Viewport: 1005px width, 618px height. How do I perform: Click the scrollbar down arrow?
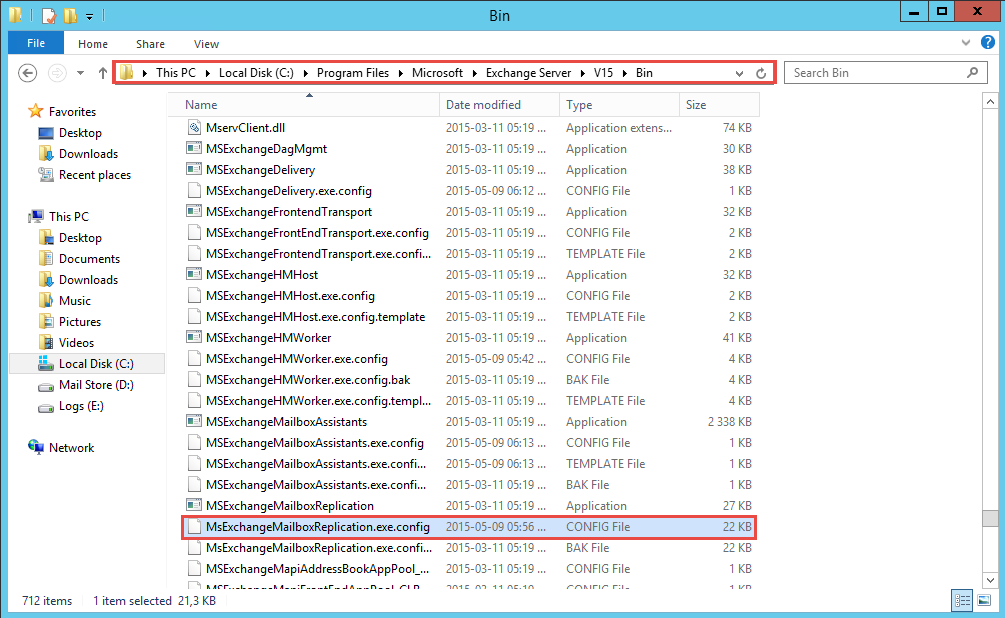(990, 580)
